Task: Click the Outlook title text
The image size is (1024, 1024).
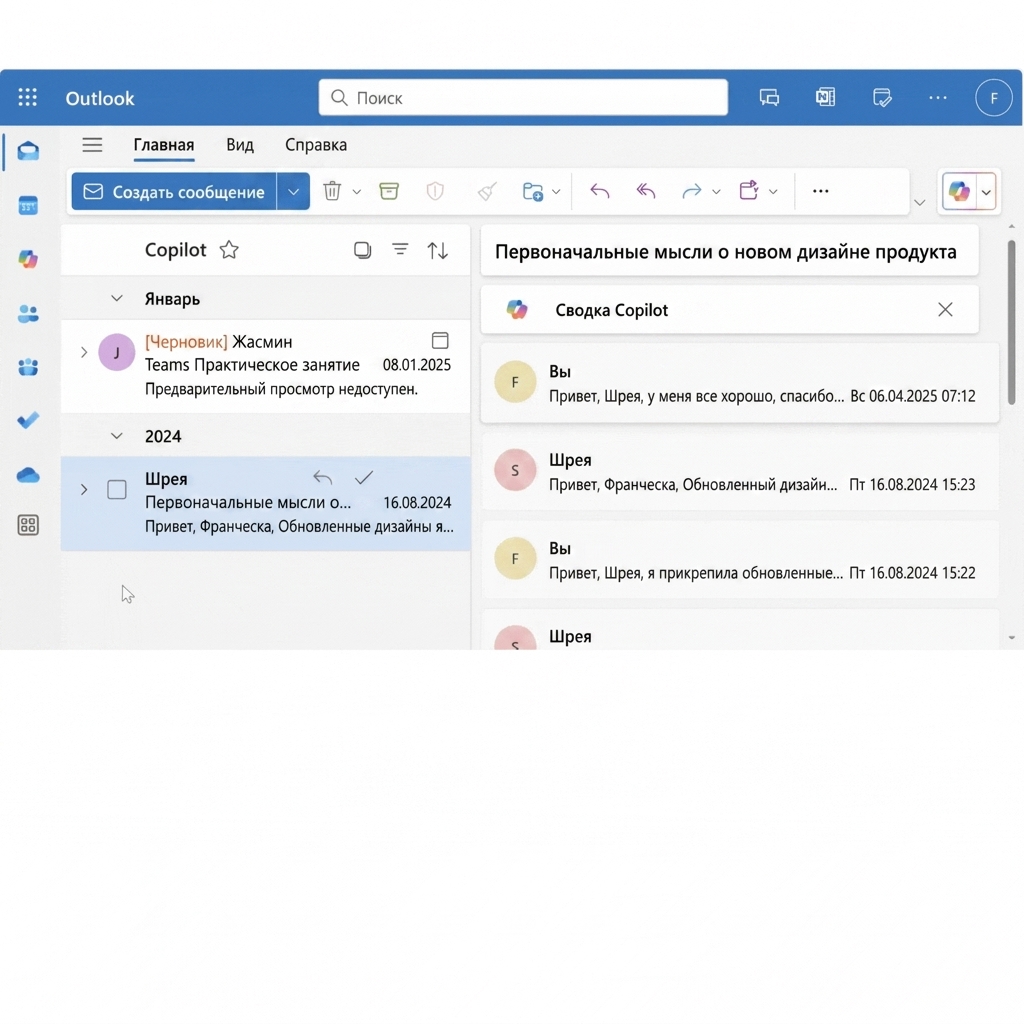Action: 100,98
